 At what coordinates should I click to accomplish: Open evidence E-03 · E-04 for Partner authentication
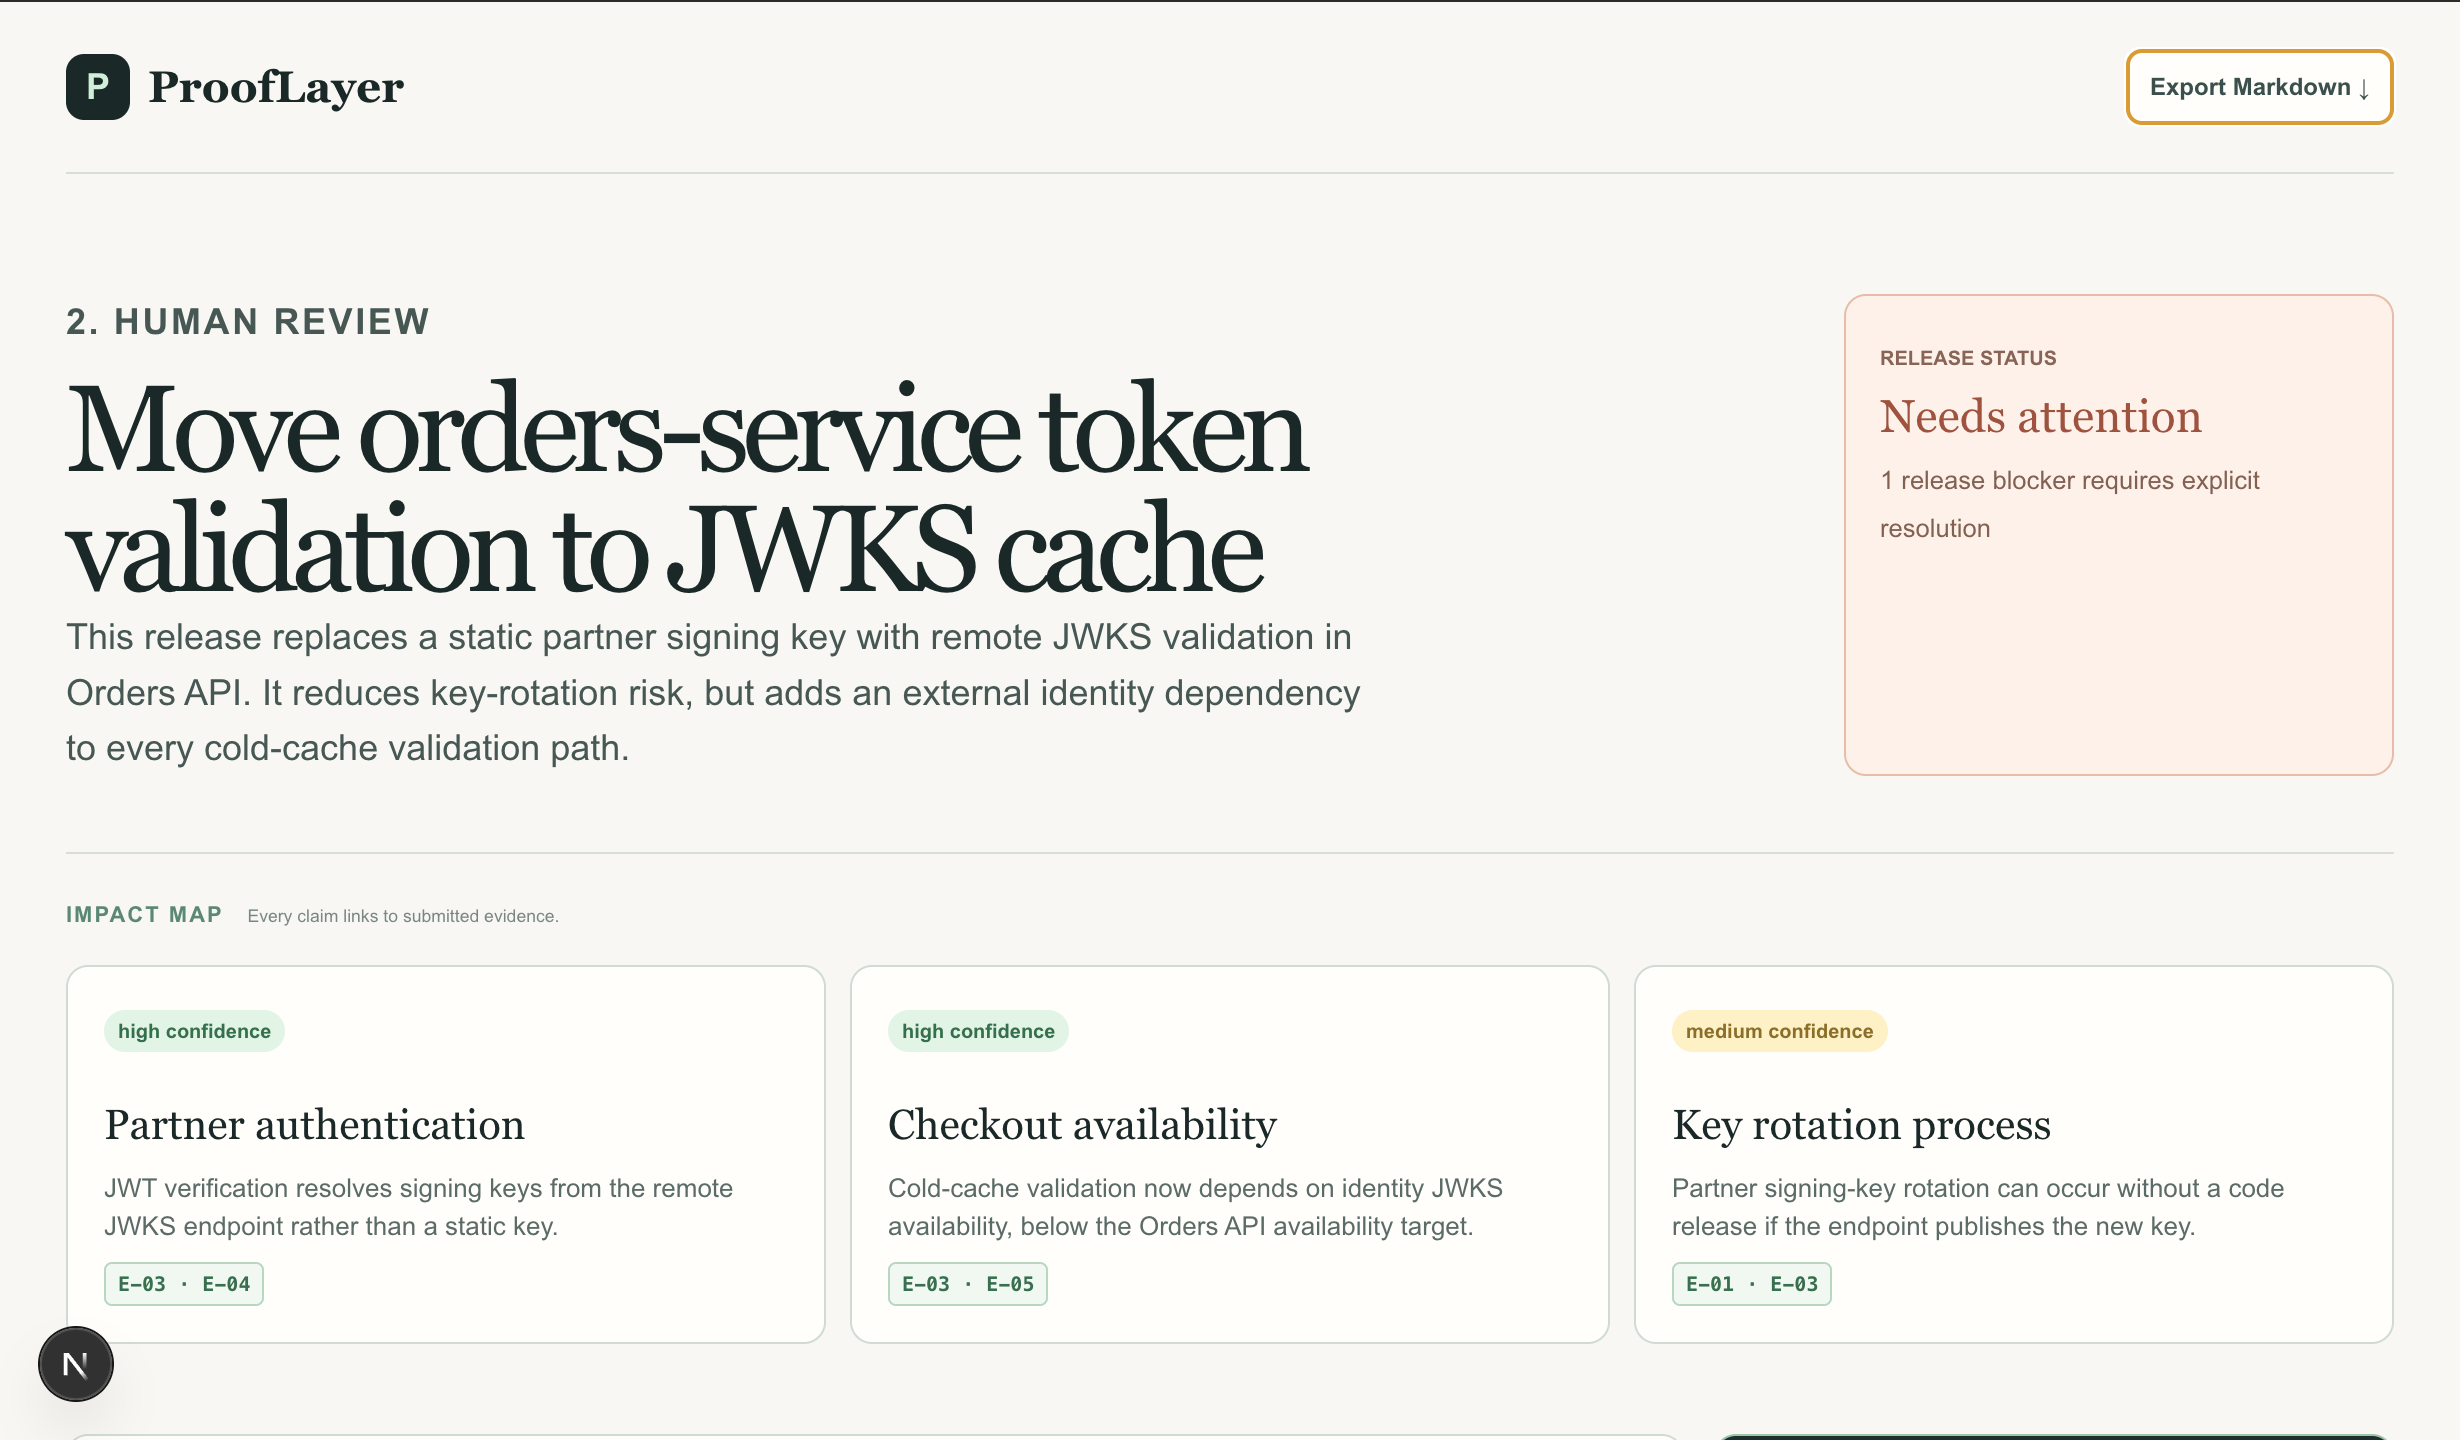pyautogui.click(x=184, y=1284)
